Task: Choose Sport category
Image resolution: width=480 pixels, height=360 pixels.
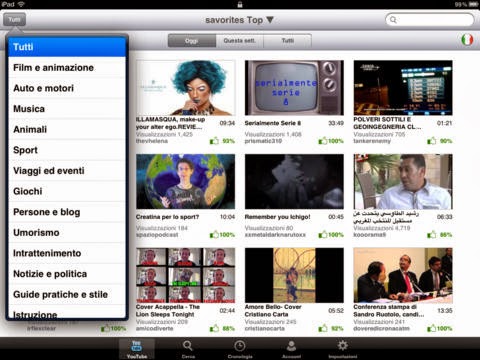Action: (67, 150)
